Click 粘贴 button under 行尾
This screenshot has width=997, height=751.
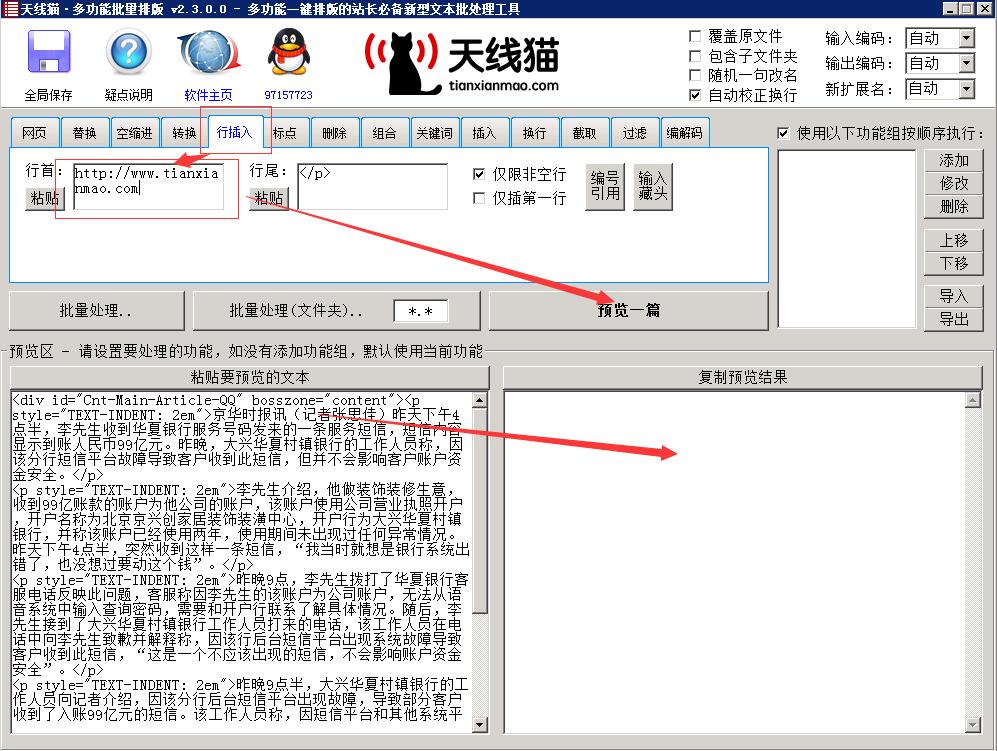(269, 198)
